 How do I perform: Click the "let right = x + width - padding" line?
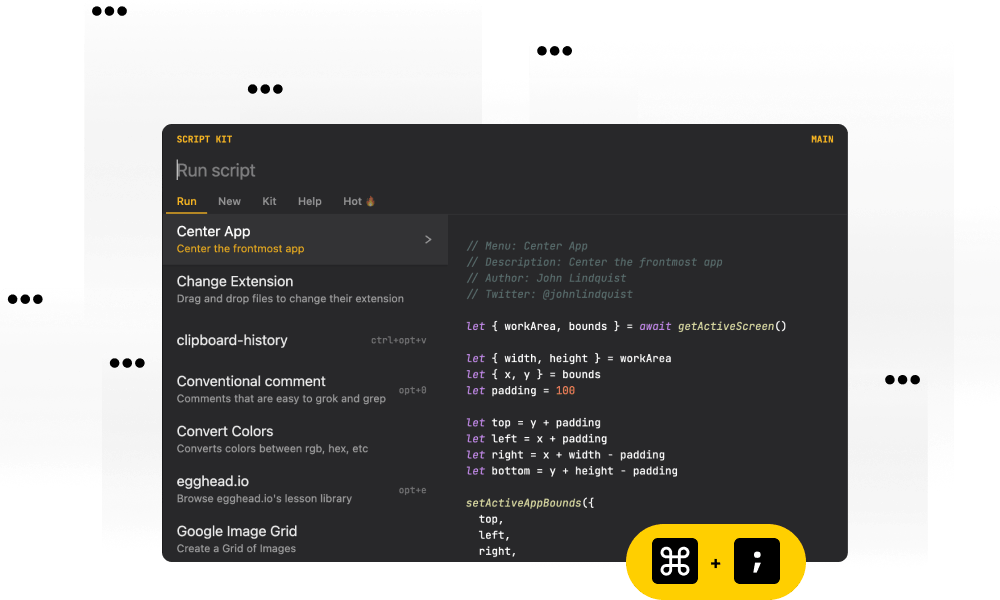pyautogui.click(x=565, y=455)
